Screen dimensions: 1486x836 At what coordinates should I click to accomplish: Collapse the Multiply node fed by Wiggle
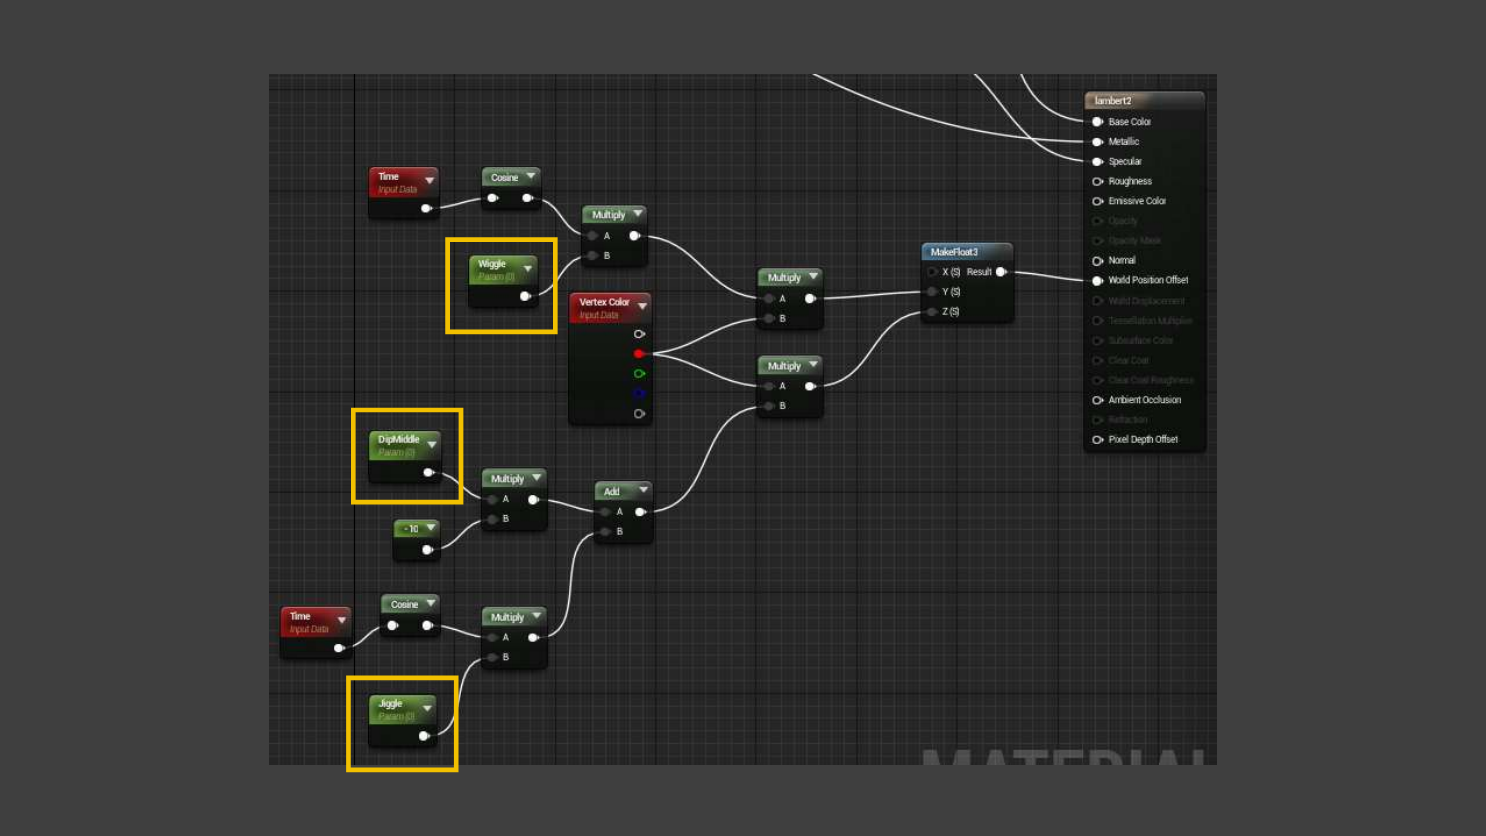637,214
